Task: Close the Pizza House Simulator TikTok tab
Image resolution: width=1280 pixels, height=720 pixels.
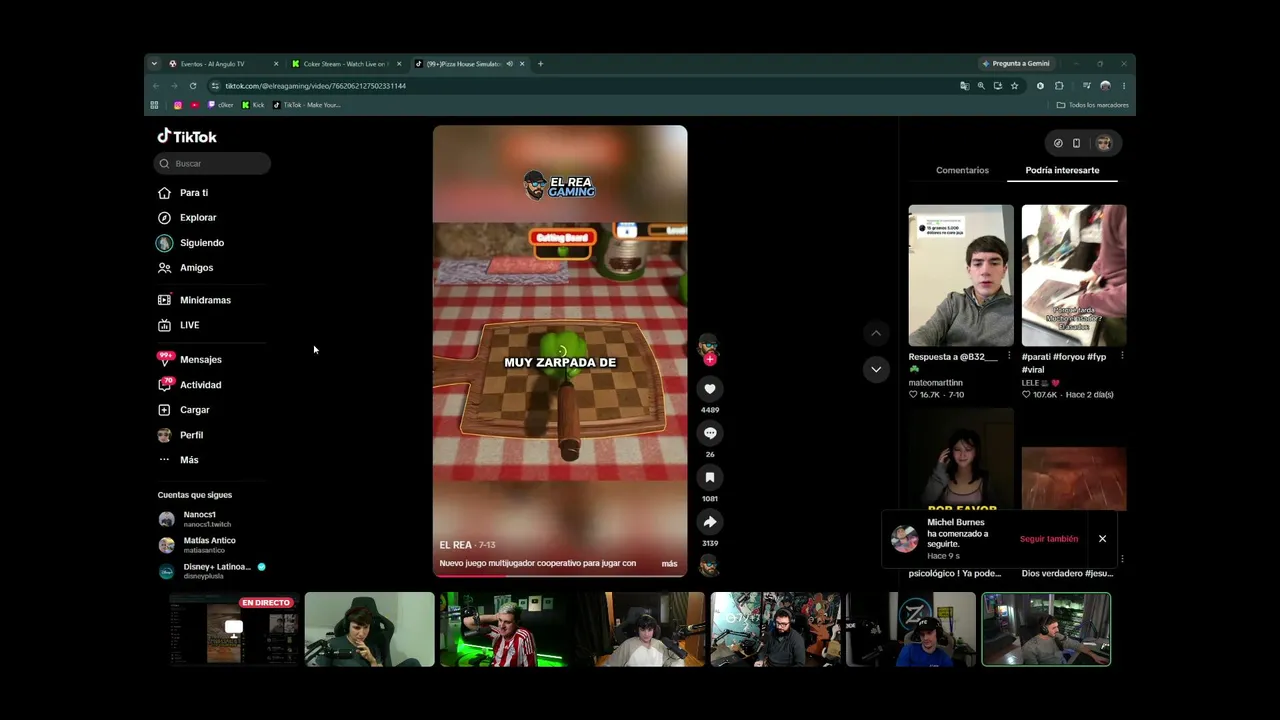Action: [x=521, y=64]
